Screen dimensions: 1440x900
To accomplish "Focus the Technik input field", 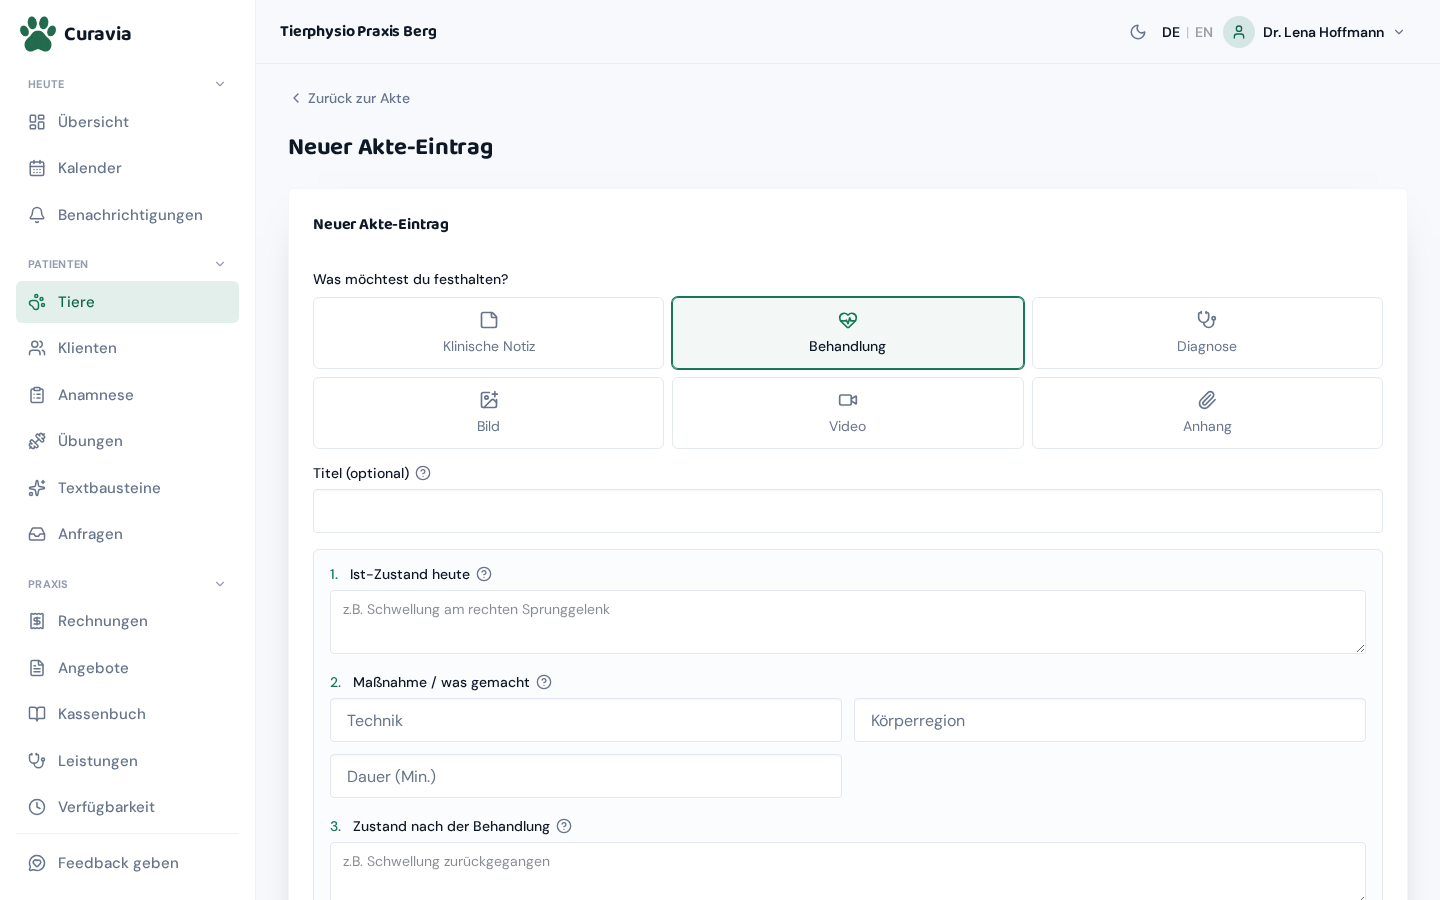I will (586, 720).
